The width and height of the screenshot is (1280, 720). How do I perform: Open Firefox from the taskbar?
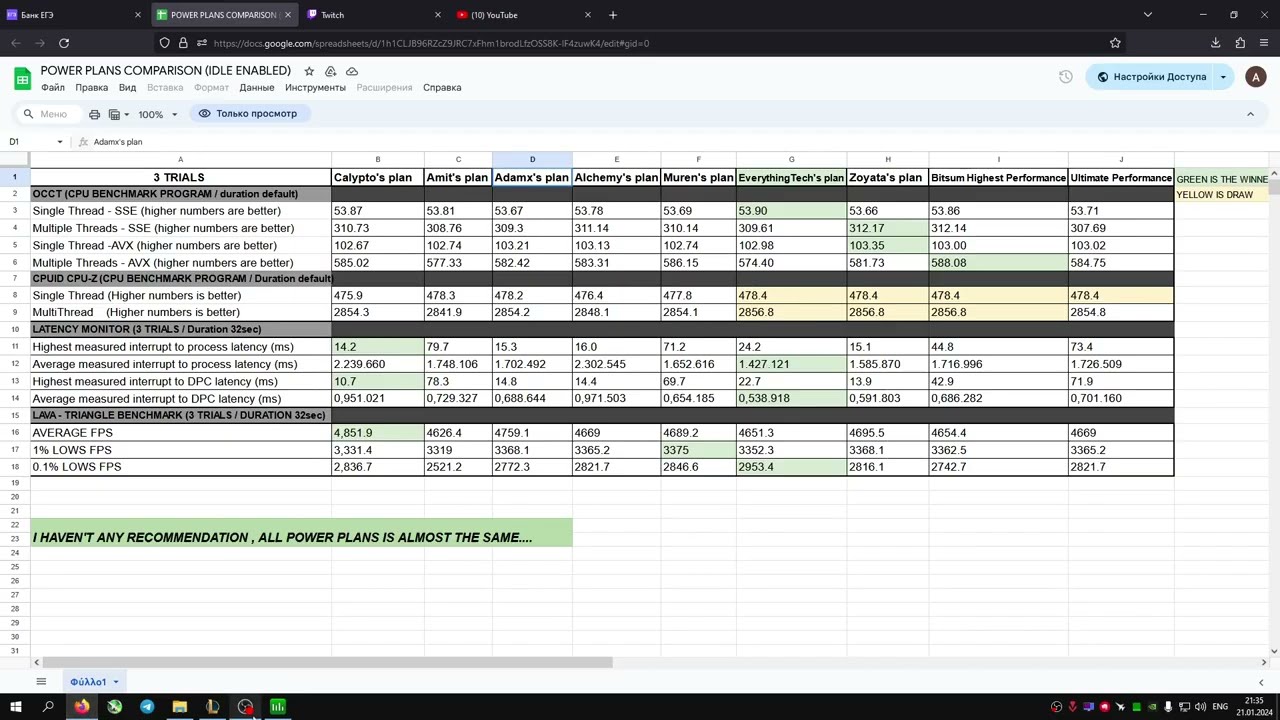click(x=82, y=707)
